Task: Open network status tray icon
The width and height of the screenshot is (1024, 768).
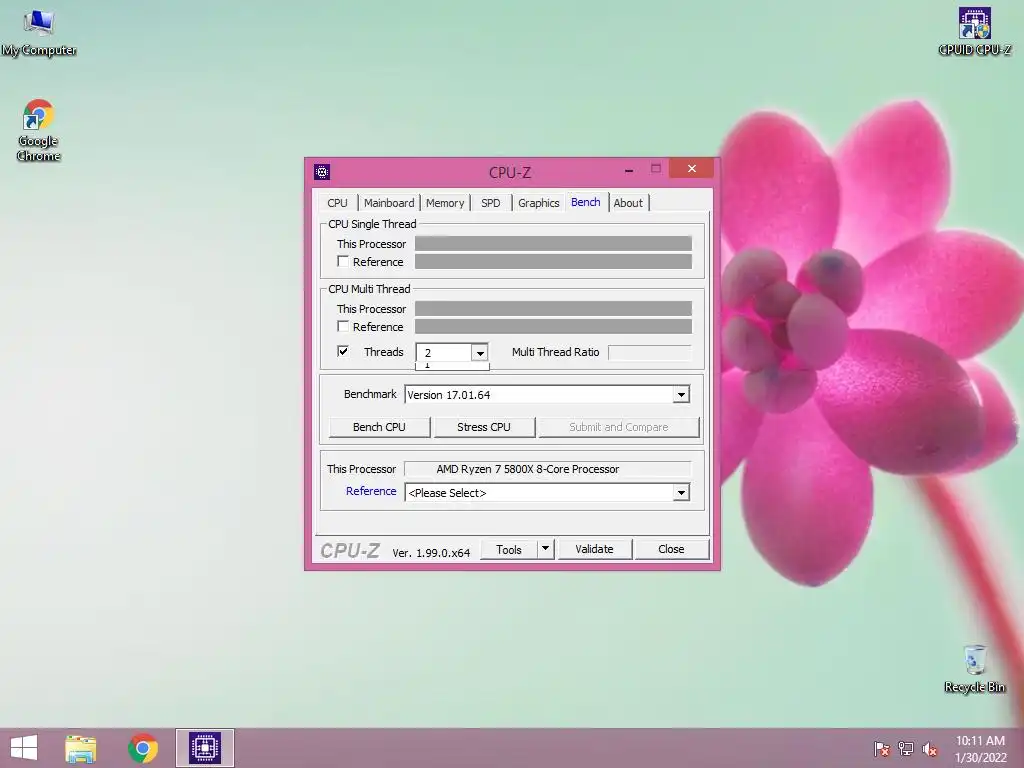Action: coord(906,748)
